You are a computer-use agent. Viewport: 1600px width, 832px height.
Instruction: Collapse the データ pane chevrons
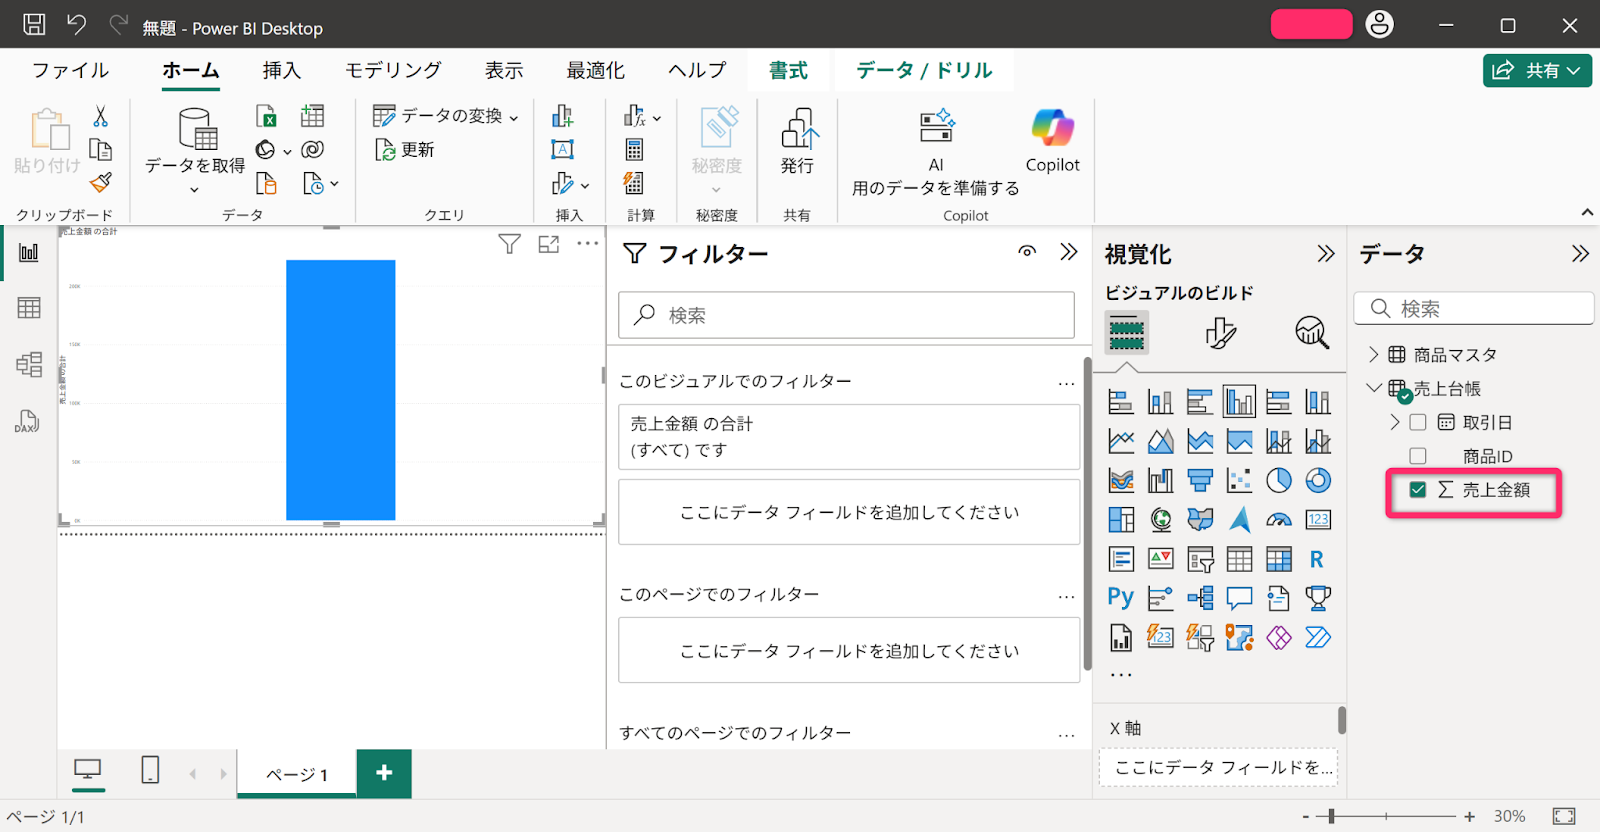coord(1580,254)
